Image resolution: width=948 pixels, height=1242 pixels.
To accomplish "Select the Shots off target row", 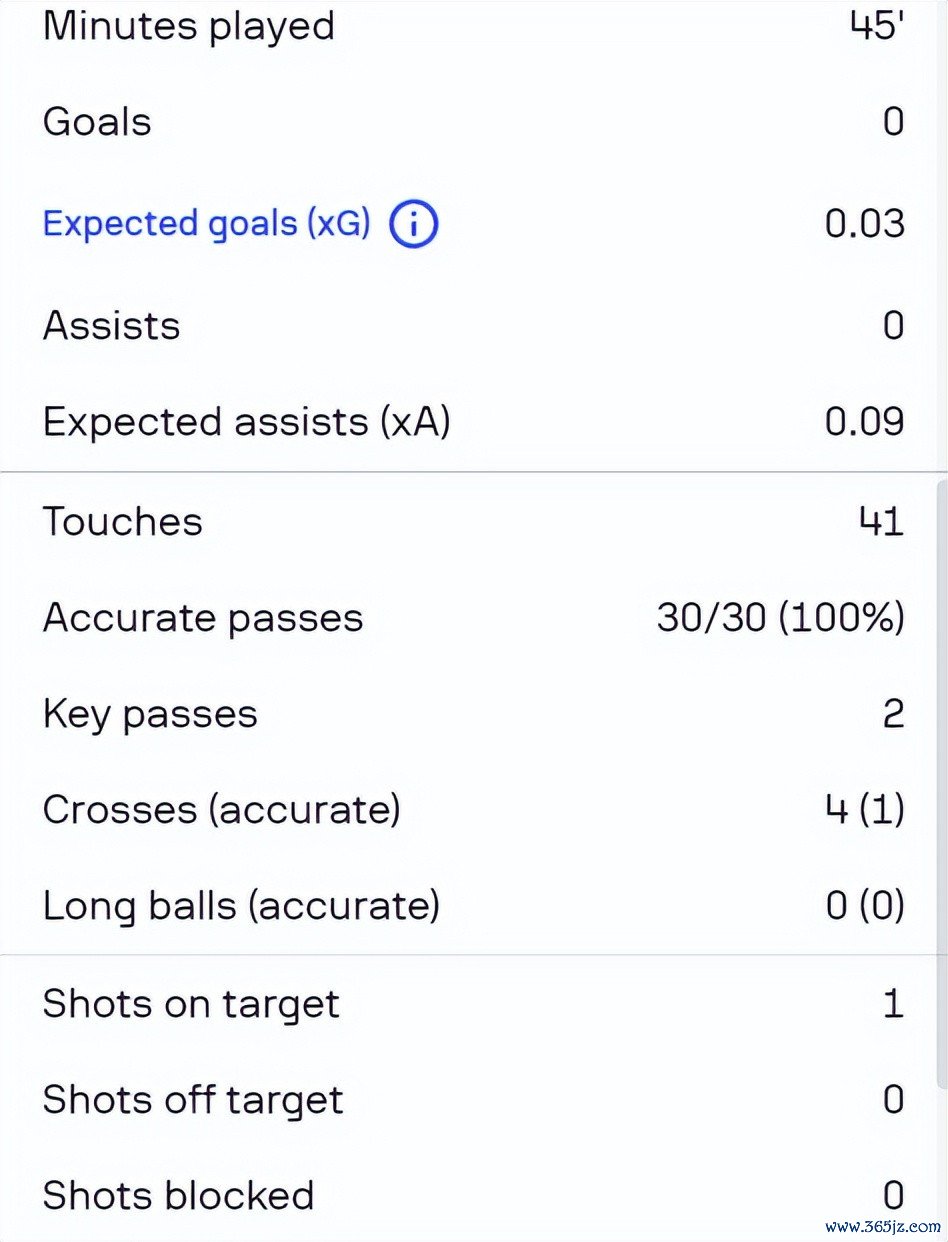I will (x=474, y=1100).
